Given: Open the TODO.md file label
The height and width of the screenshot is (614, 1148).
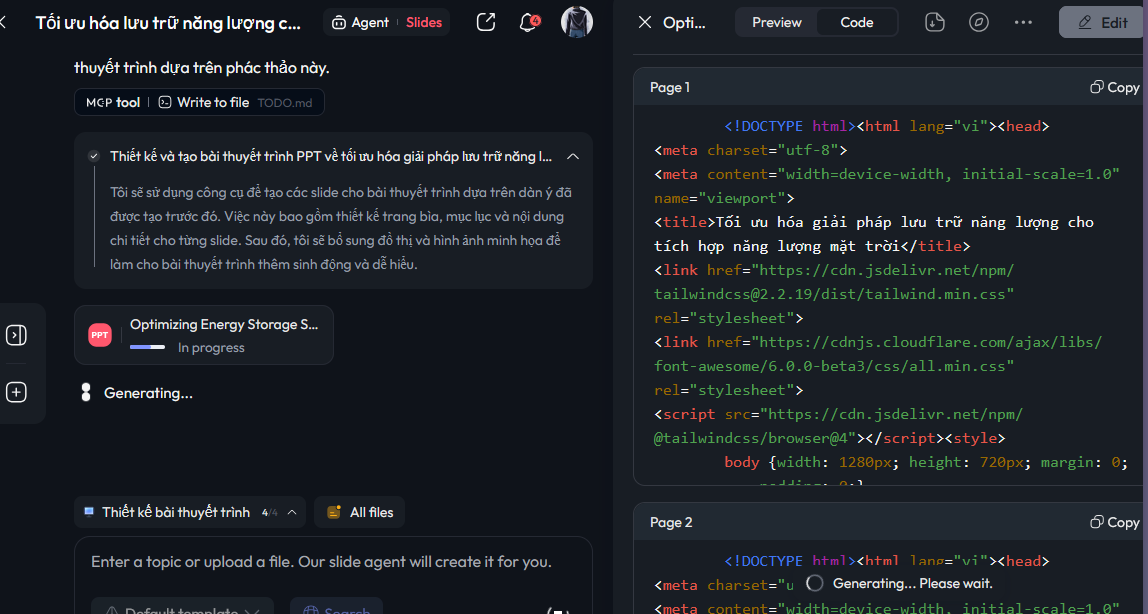Looking at the screenshot, I should (x=285, y=103).
